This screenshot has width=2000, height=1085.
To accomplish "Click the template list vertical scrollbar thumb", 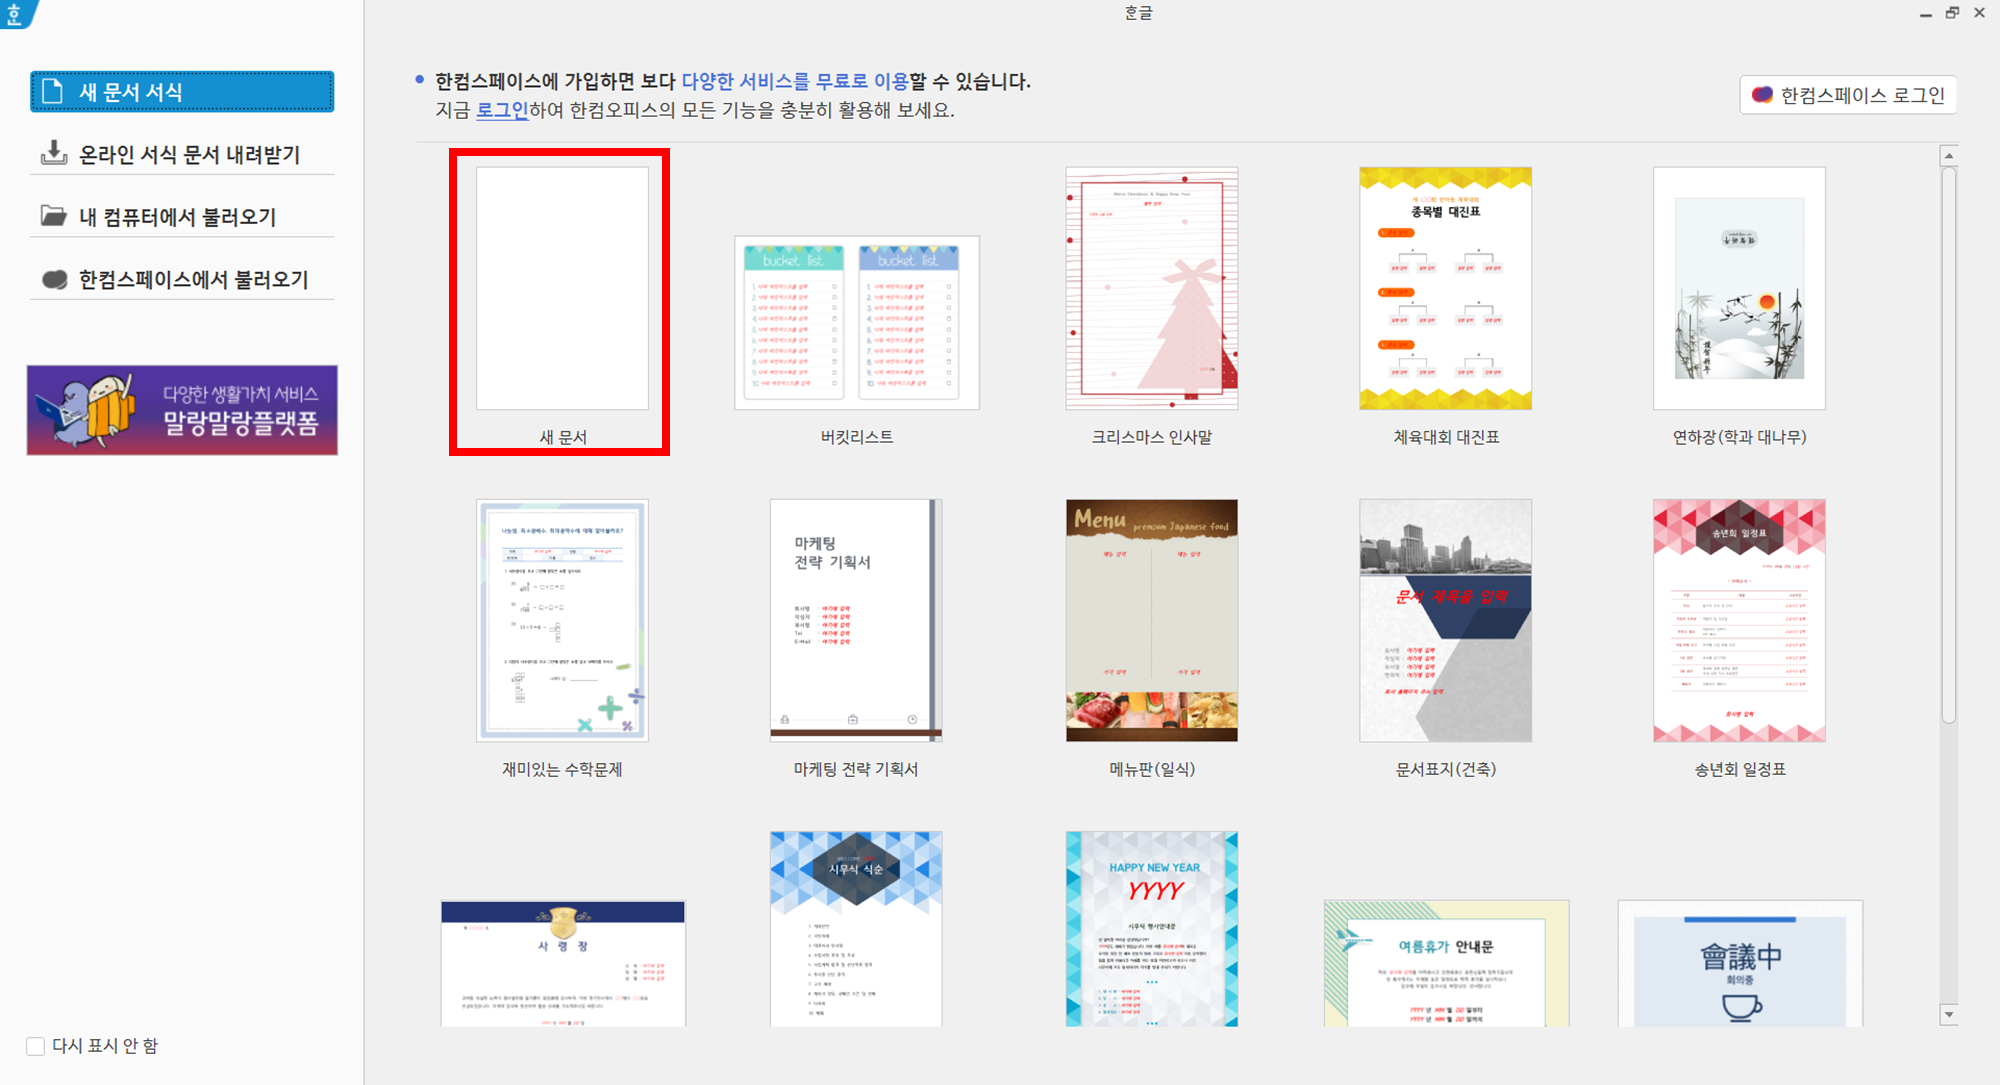I will [x=1948, y=444].
